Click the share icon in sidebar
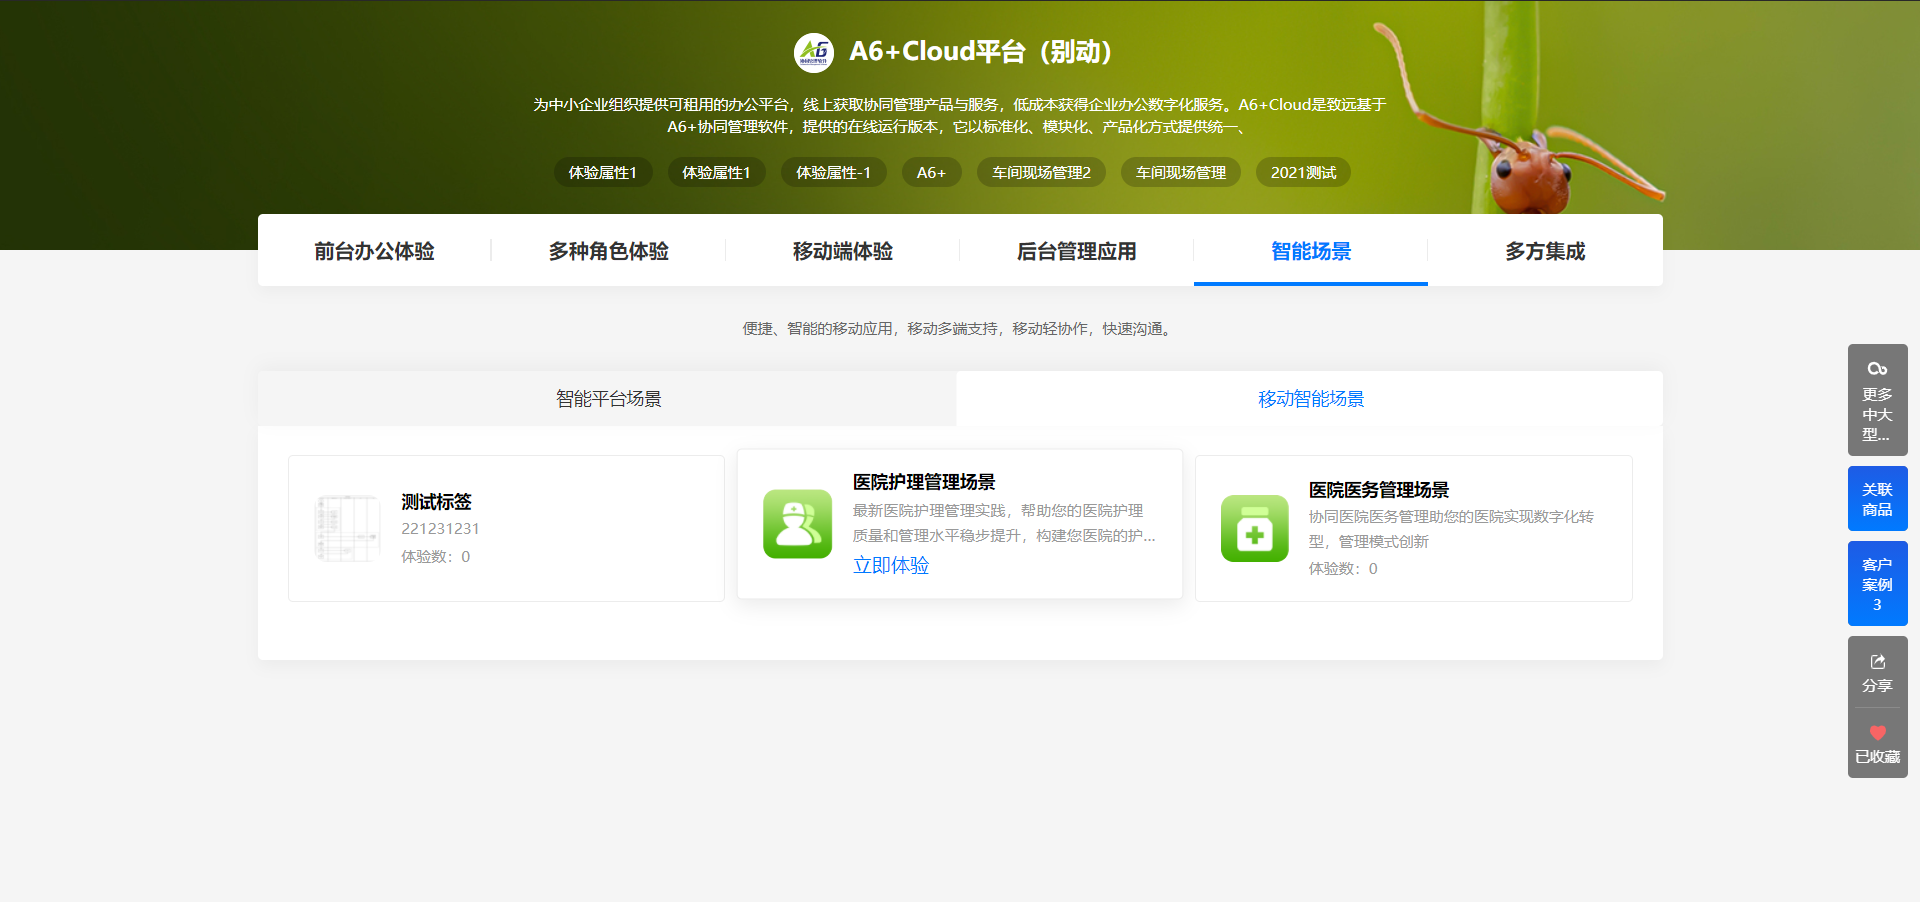 (1877, 662)
